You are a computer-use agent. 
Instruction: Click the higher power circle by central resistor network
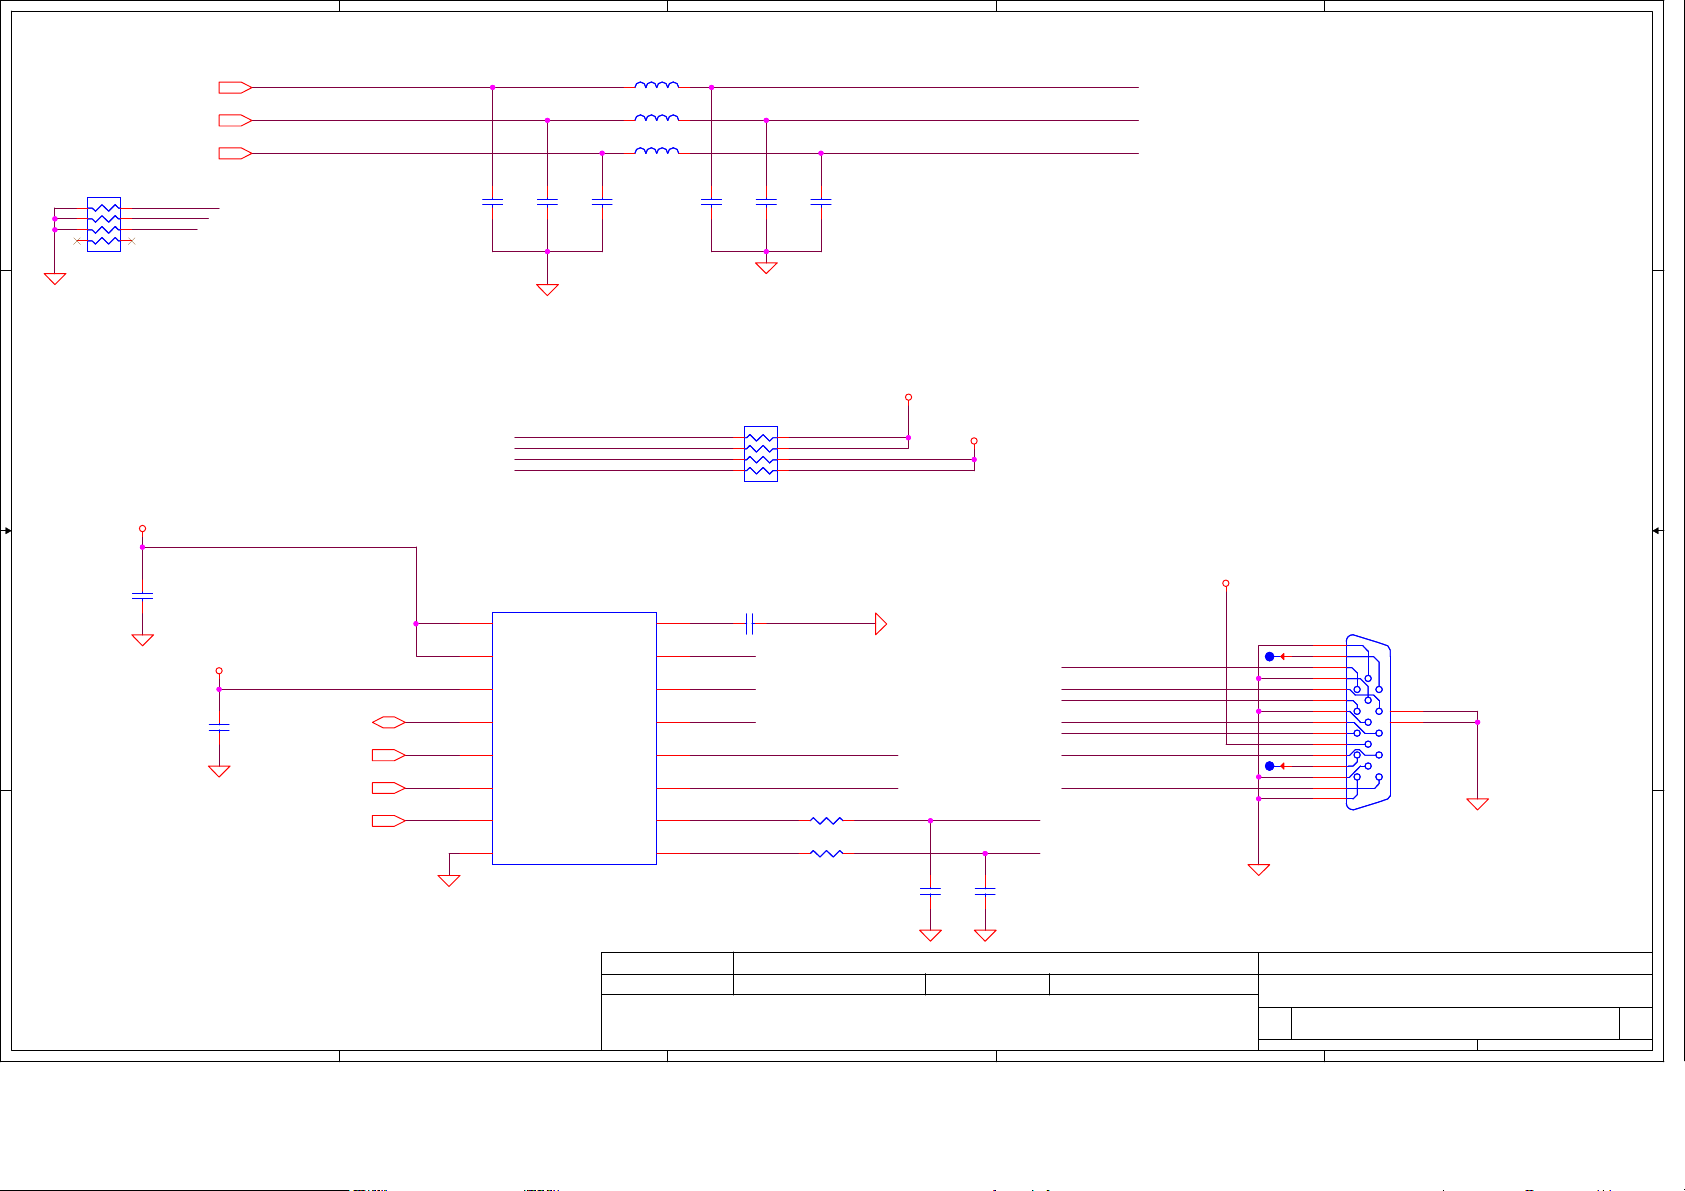908,397
